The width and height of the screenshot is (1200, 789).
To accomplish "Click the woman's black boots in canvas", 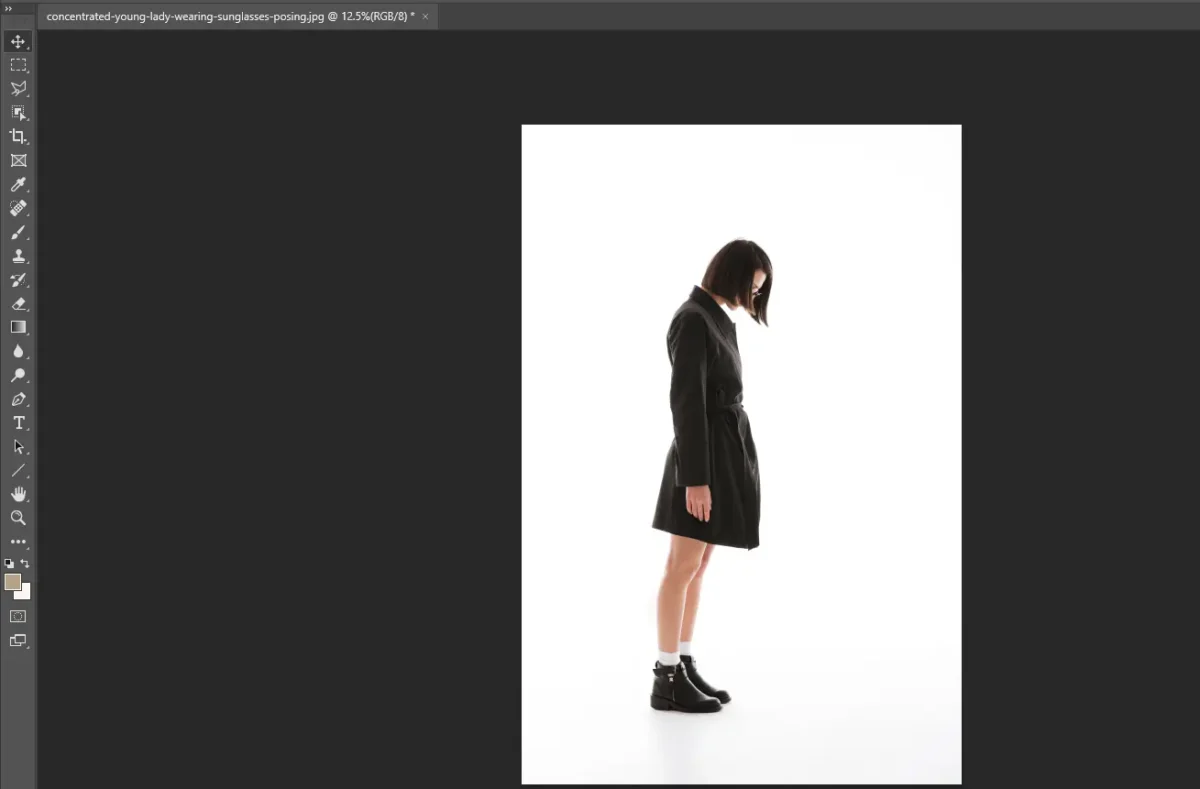I will click(x=688, y=687).
